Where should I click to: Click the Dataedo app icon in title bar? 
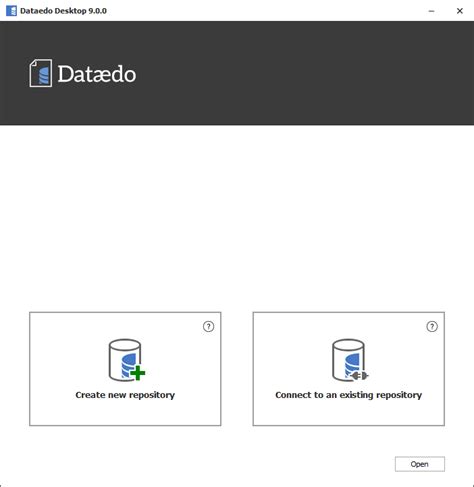click(x=11, y=11)
